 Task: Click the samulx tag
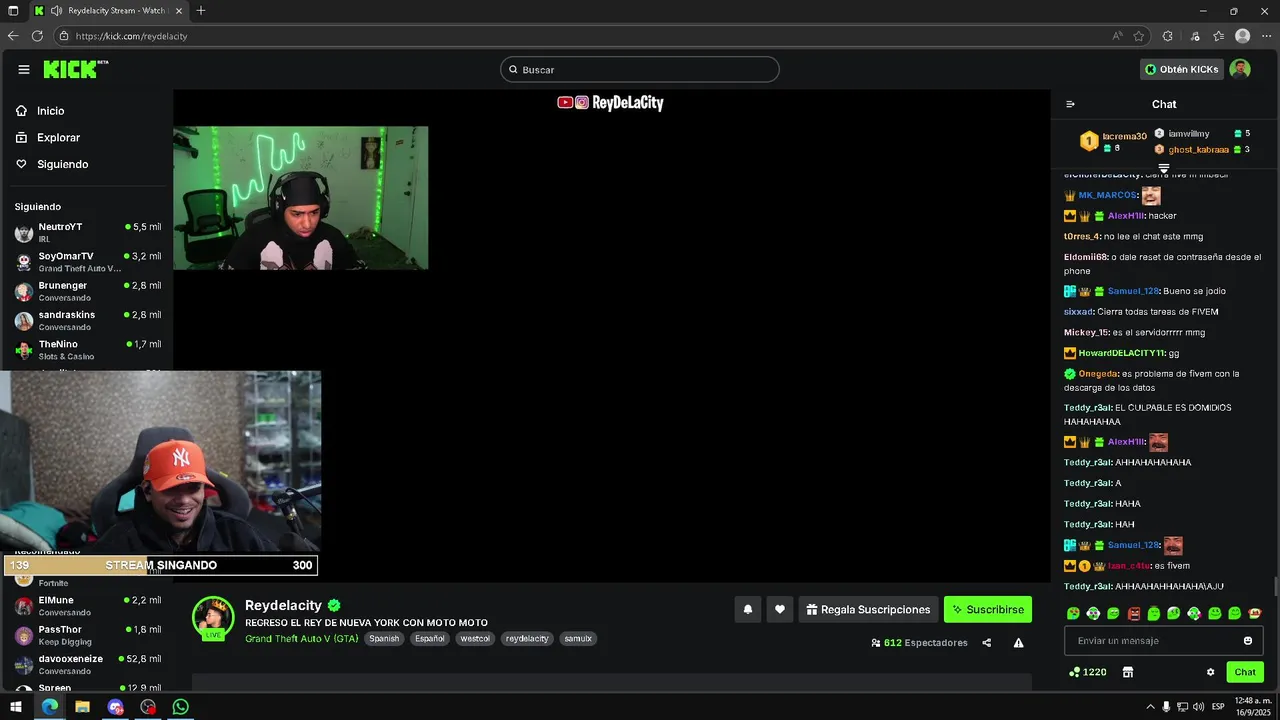tap(578, 638)
